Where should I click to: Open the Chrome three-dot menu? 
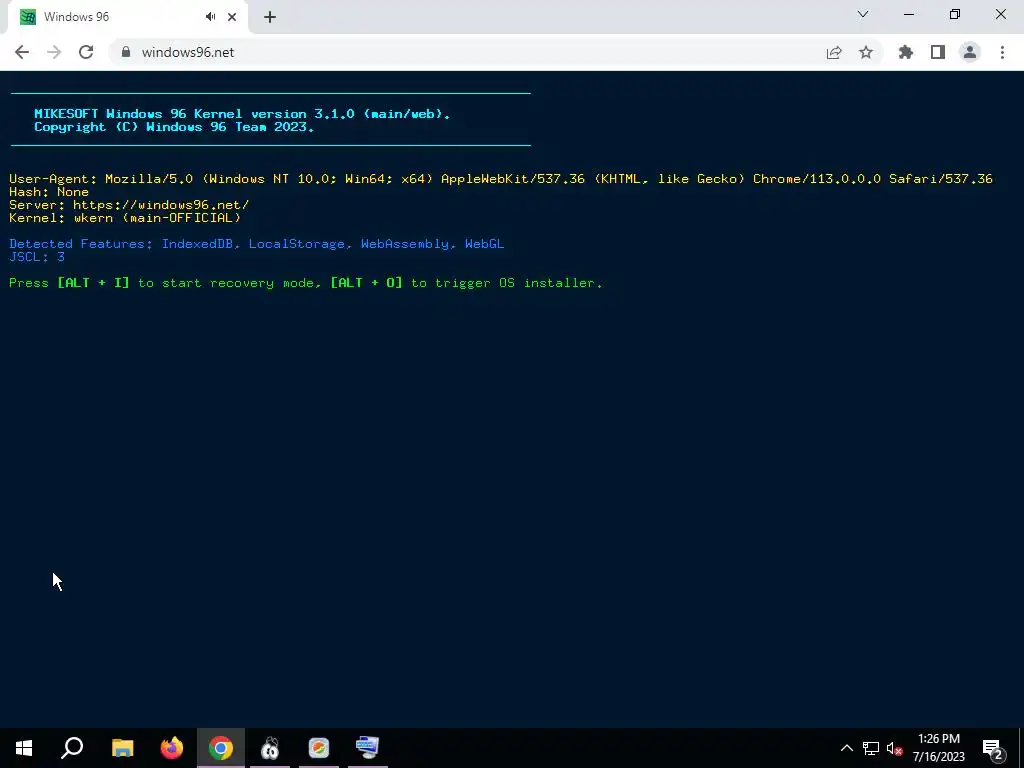click(1002, 52)
